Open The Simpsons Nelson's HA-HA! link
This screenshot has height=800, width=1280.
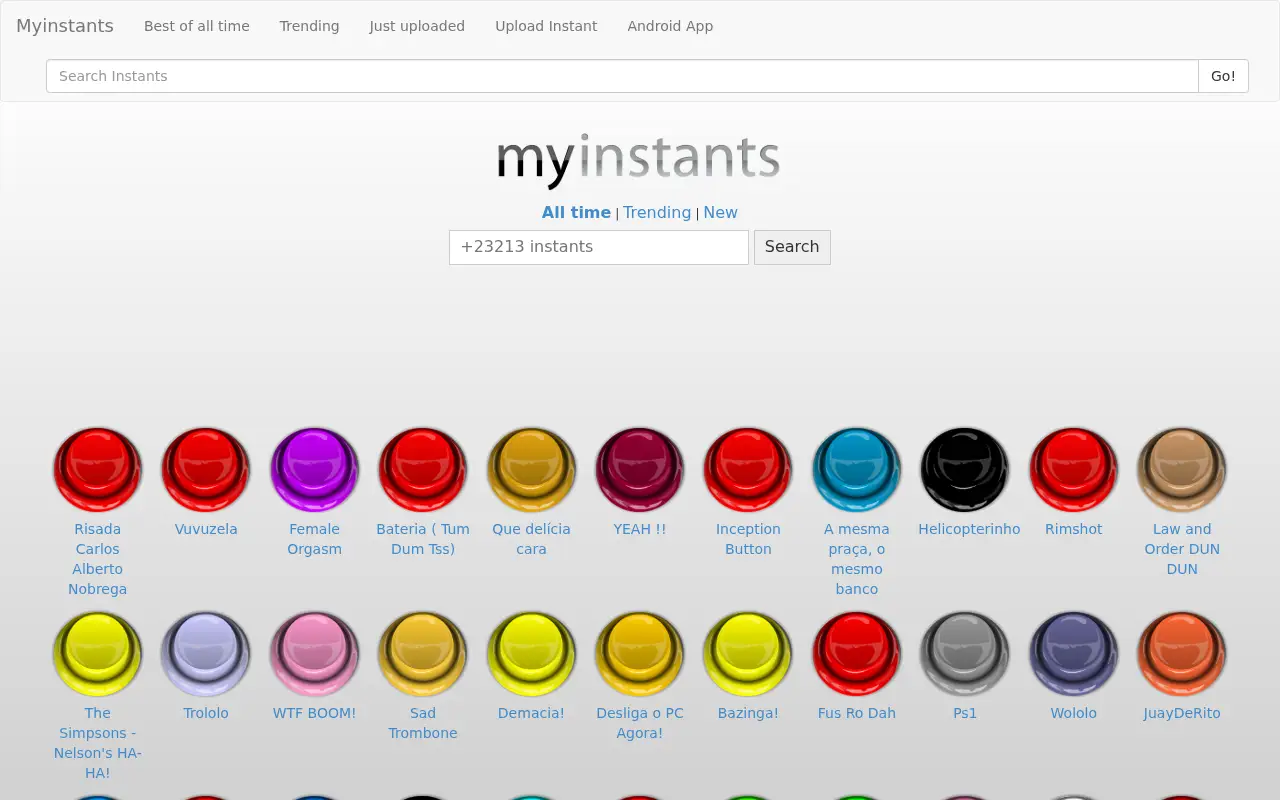coord(98,743)
